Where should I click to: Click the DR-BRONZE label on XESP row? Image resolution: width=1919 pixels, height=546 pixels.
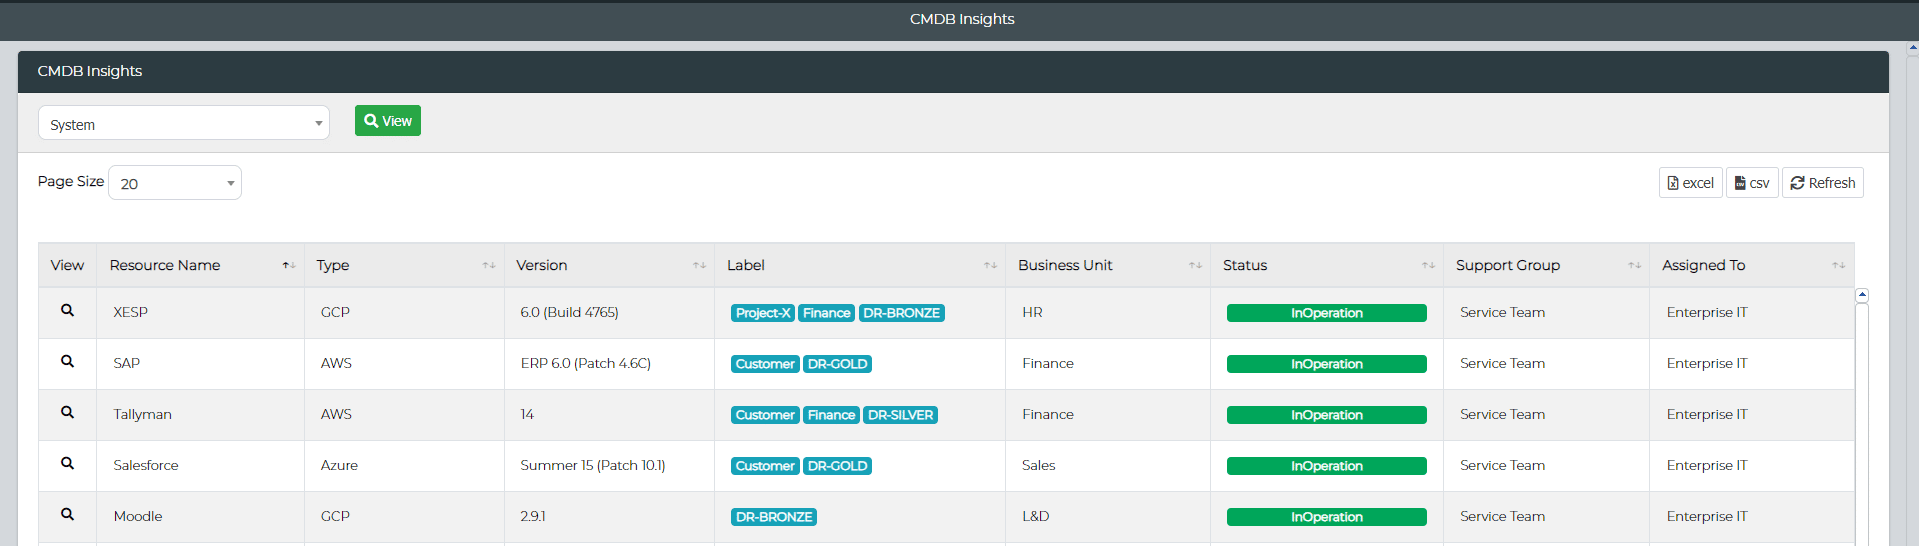[x=901, y=313]
